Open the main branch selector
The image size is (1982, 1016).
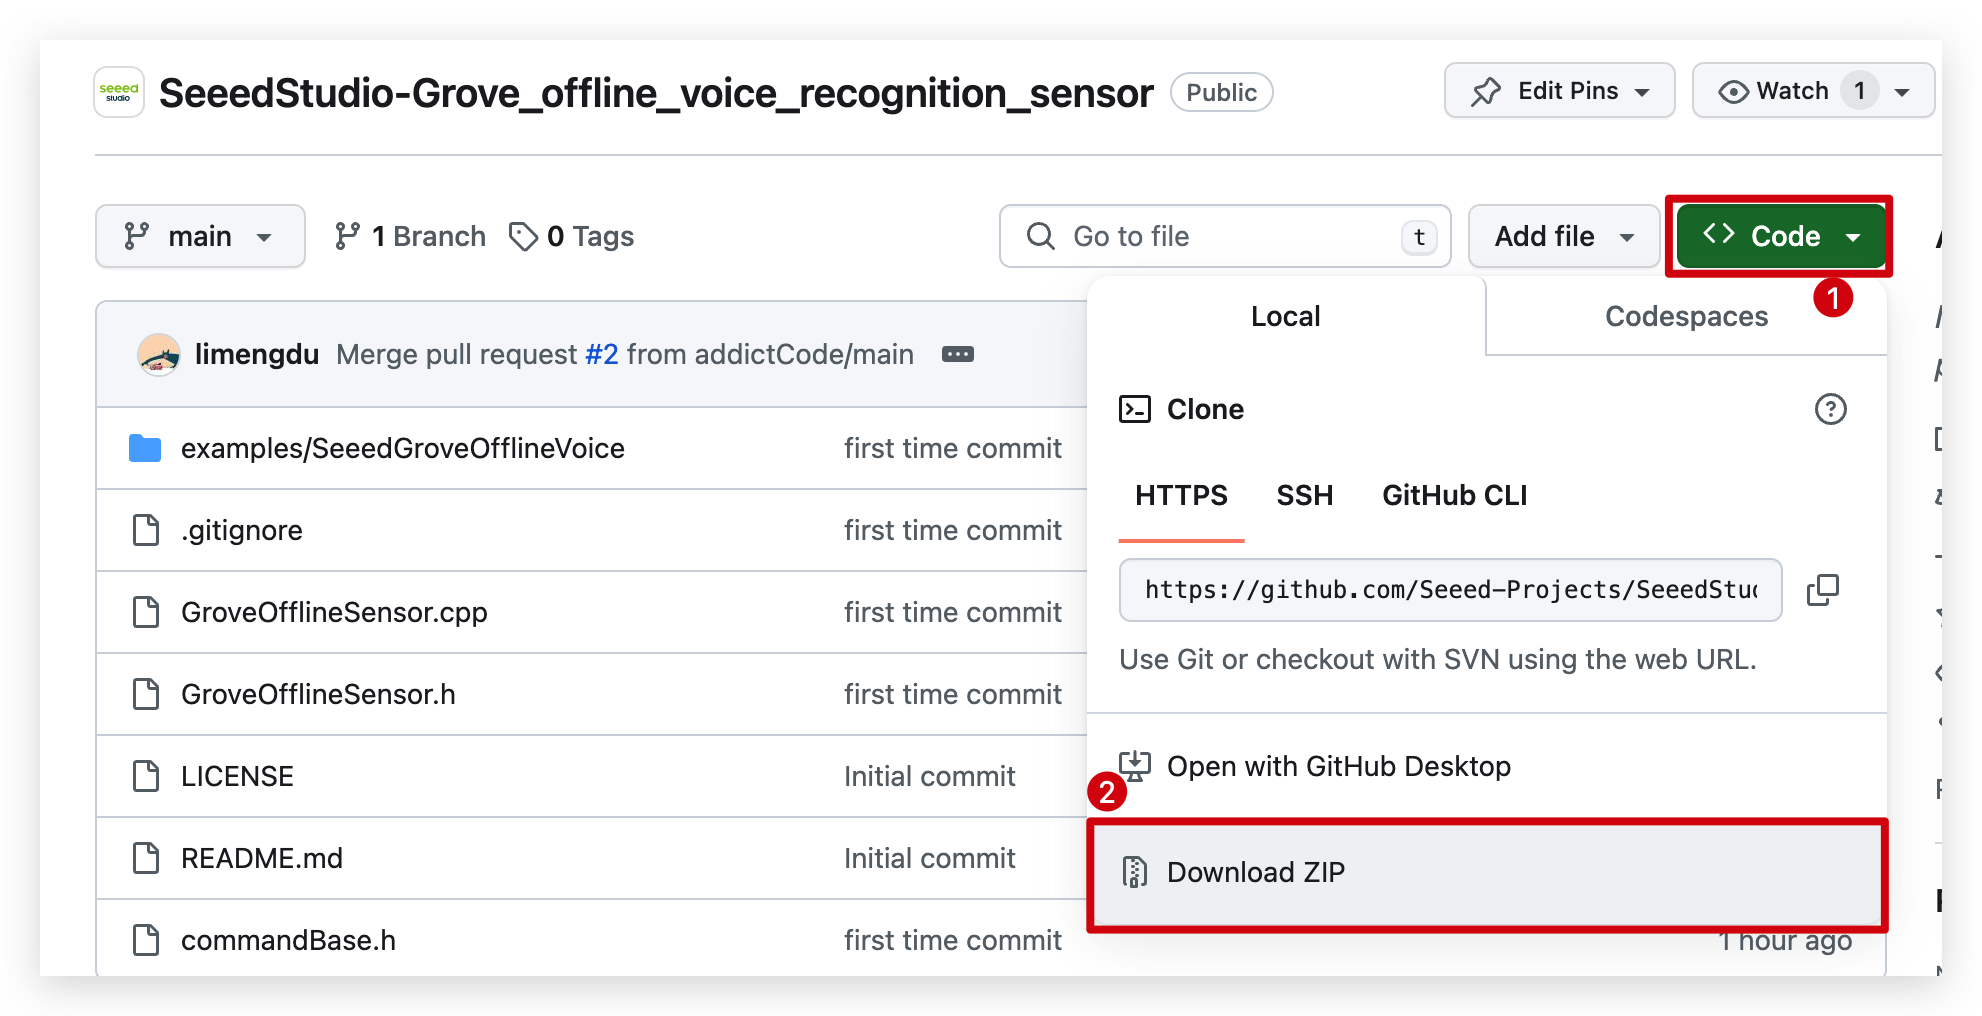point(200,236)
